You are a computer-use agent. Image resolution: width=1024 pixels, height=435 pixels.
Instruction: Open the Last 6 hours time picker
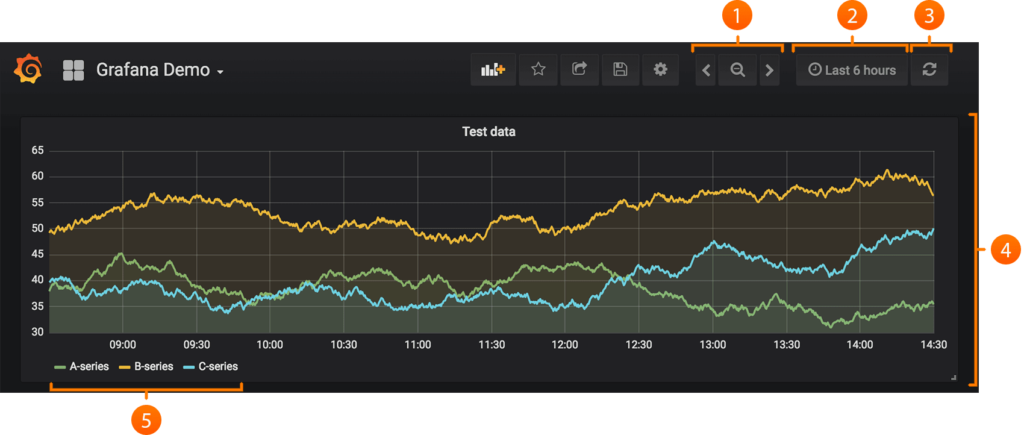coord(851,70)
